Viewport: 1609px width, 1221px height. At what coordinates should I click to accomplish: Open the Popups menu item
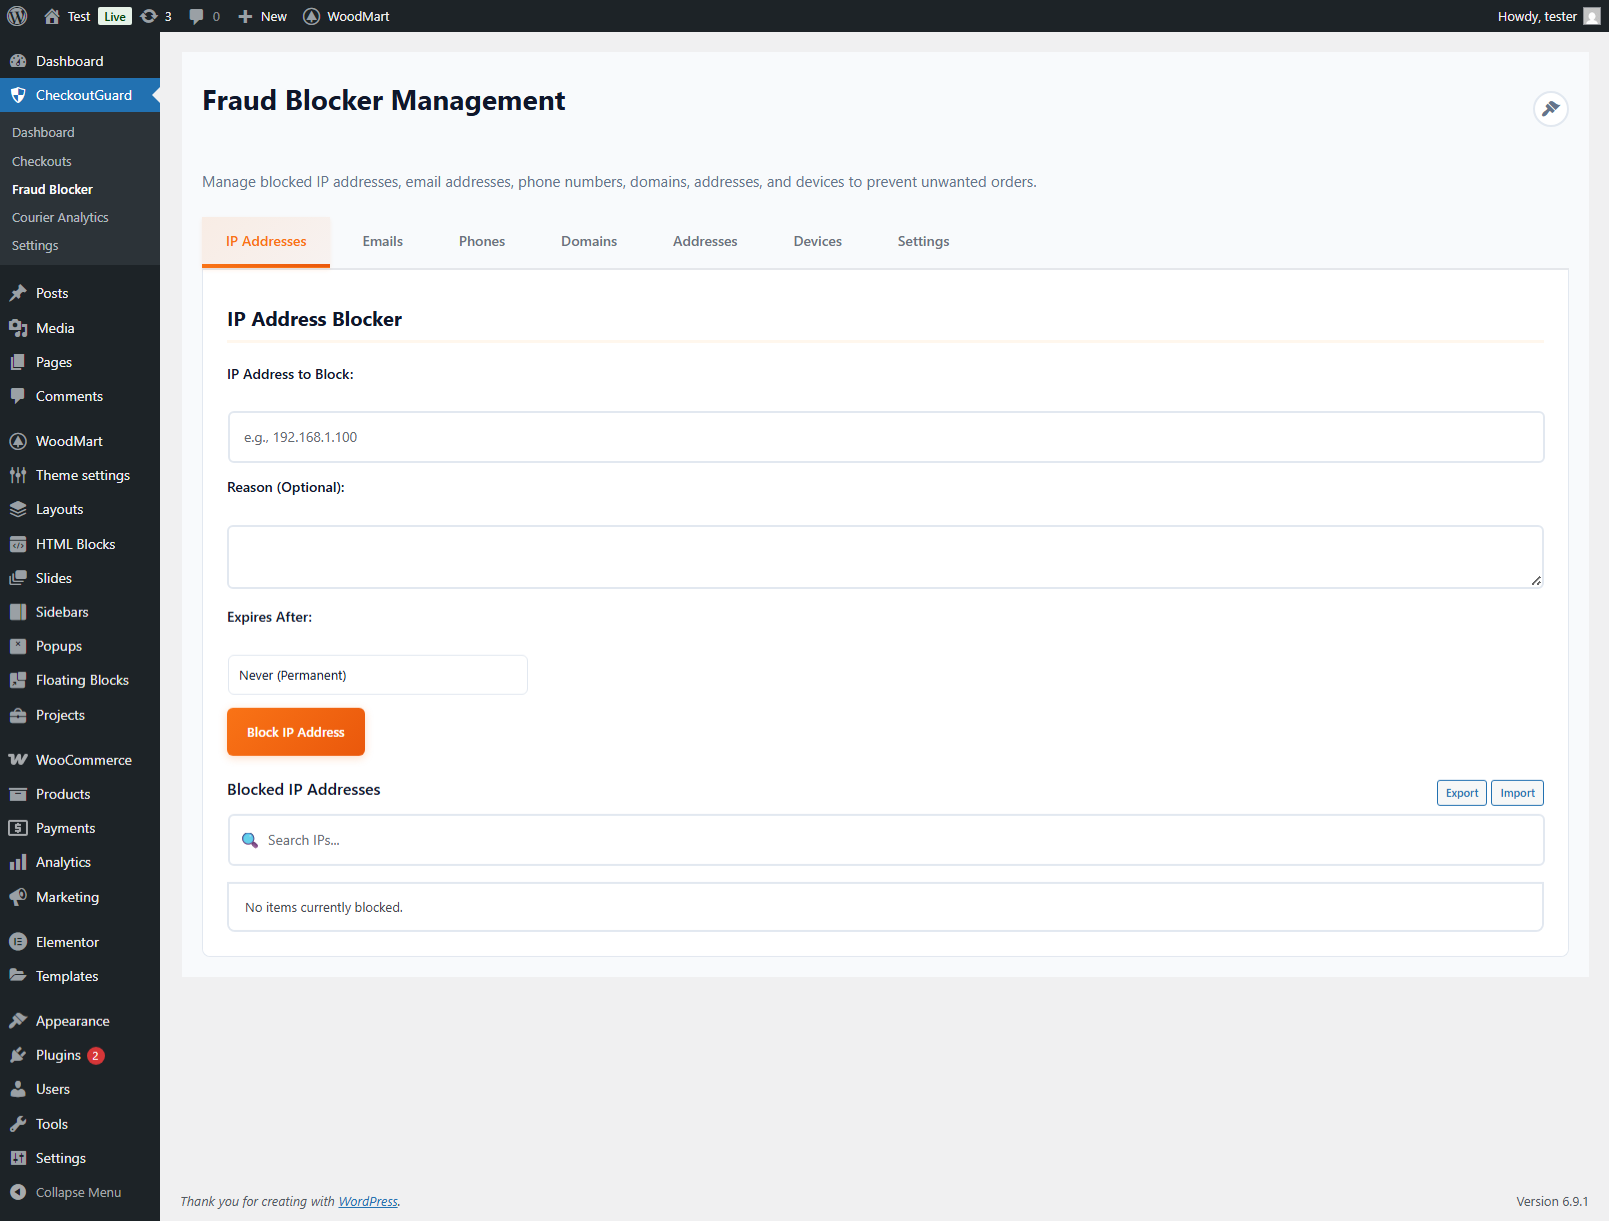tap(80, 646)
